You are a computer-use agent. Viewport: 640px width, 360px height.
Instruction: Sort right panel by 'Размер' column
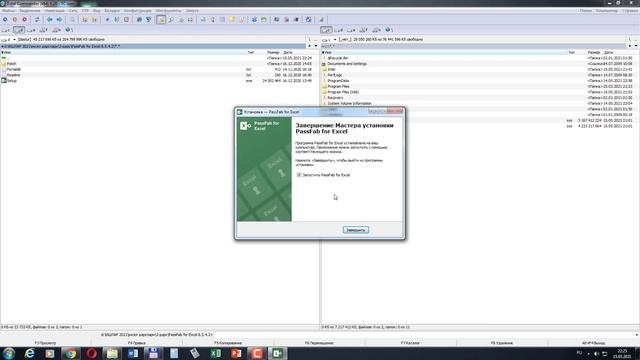coord(594,52)
